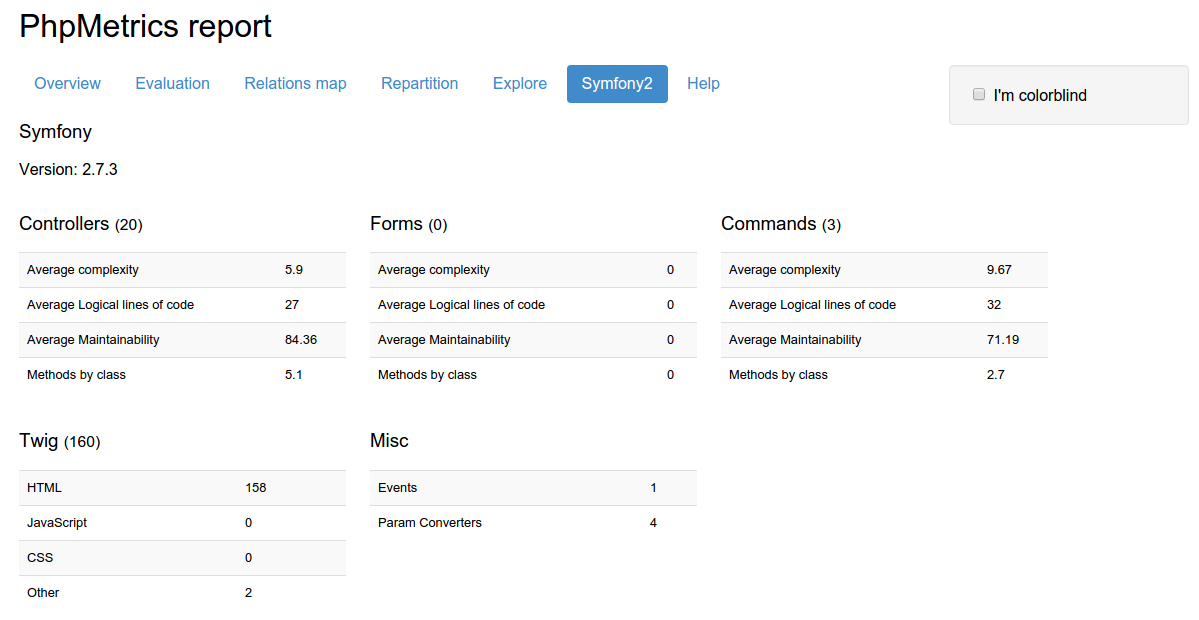Click the Forms (0) heading
Image resolution: width=1199 pixels, height=620 pixels.
(408, 224)
